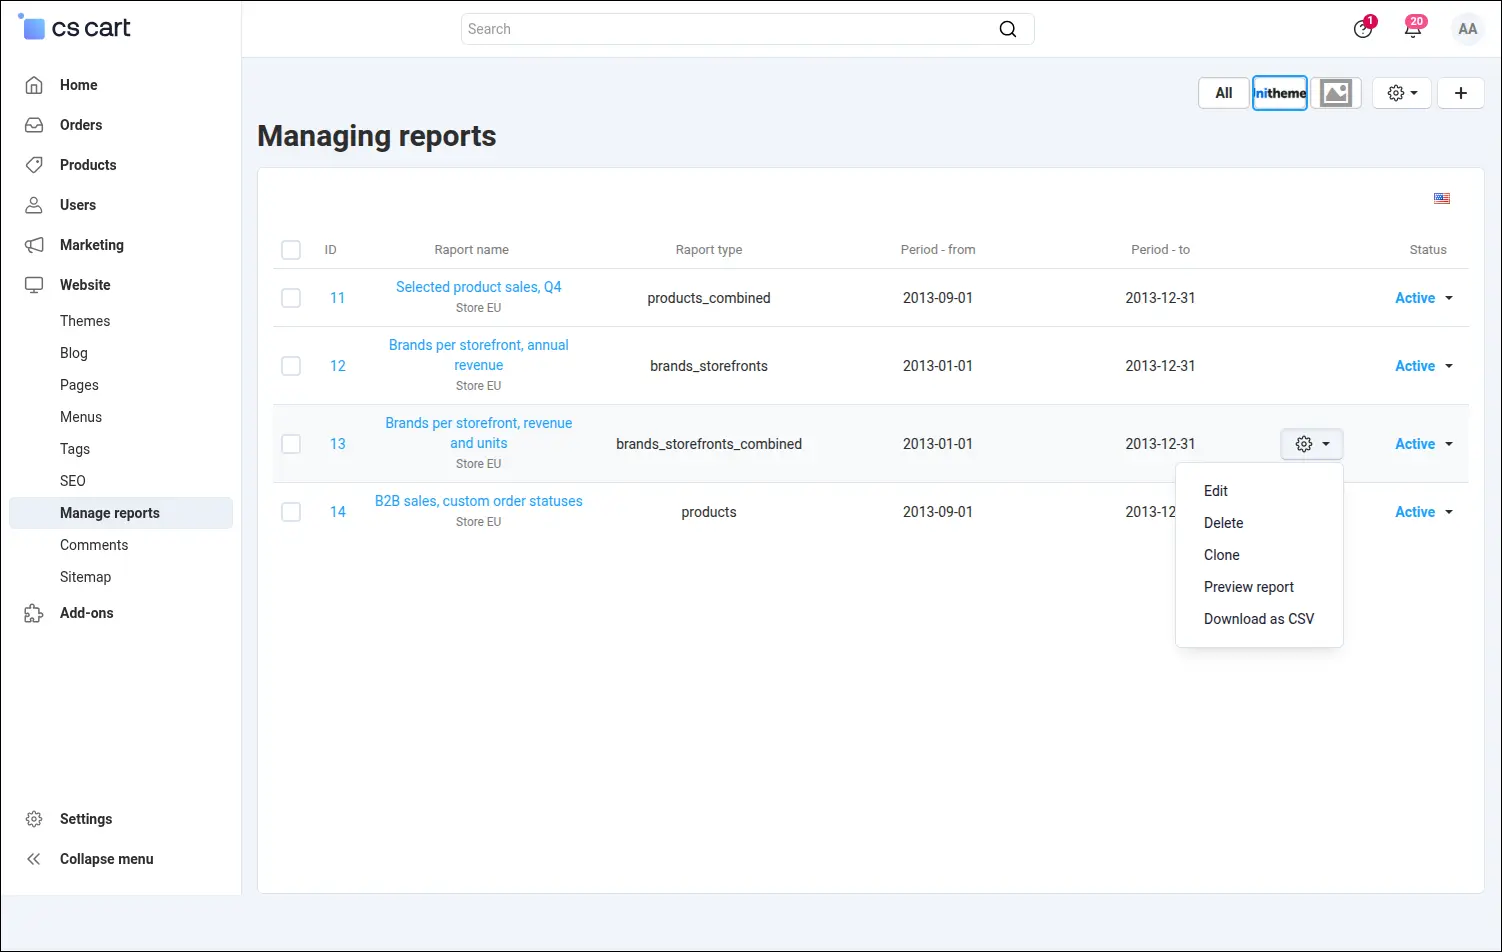This screenshot has width=1502, height=952.
Task: Check the checkbox for report 12
Action: (291, 366)
